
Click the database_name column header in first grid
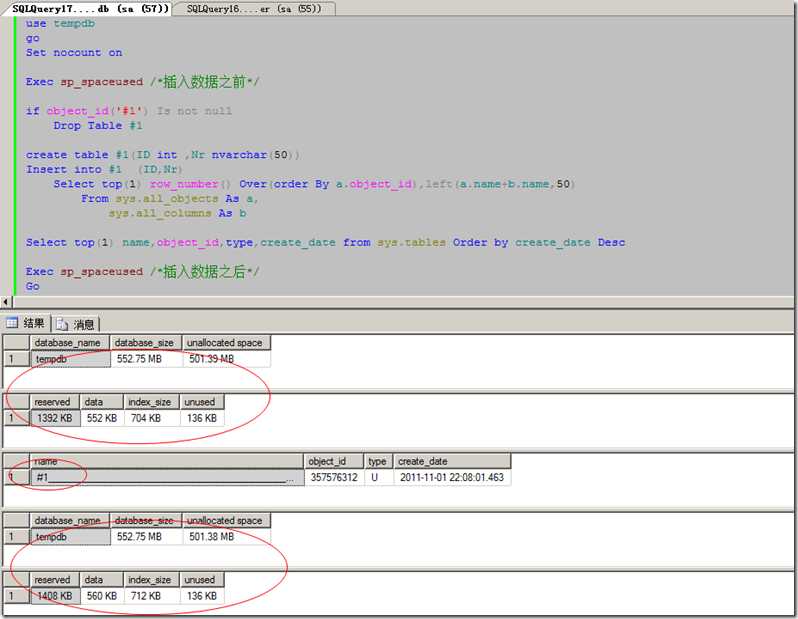point(68,343)
